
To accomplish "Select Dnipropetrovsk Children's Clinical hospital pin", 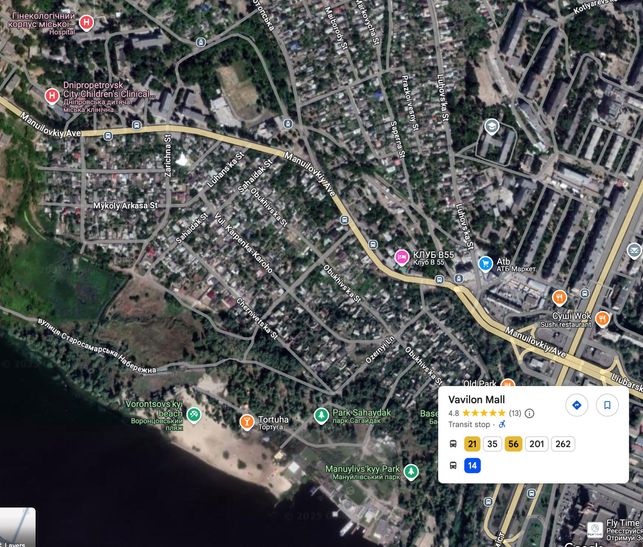I will point(52,96).
